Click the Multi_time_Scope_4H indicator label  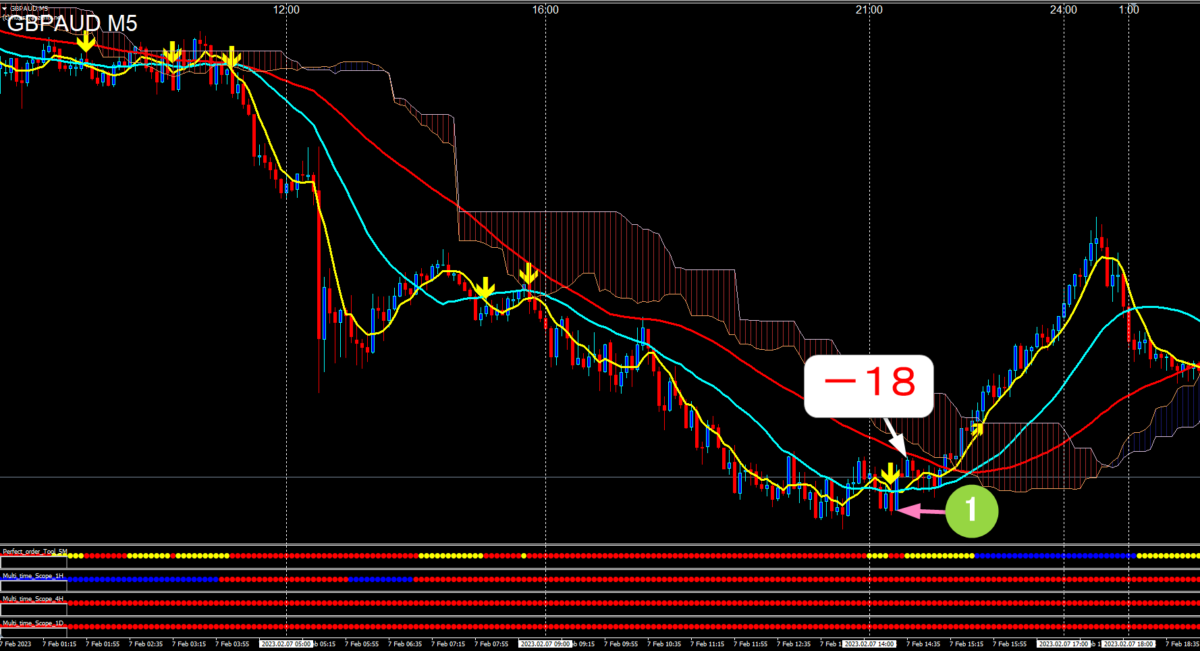35,598
